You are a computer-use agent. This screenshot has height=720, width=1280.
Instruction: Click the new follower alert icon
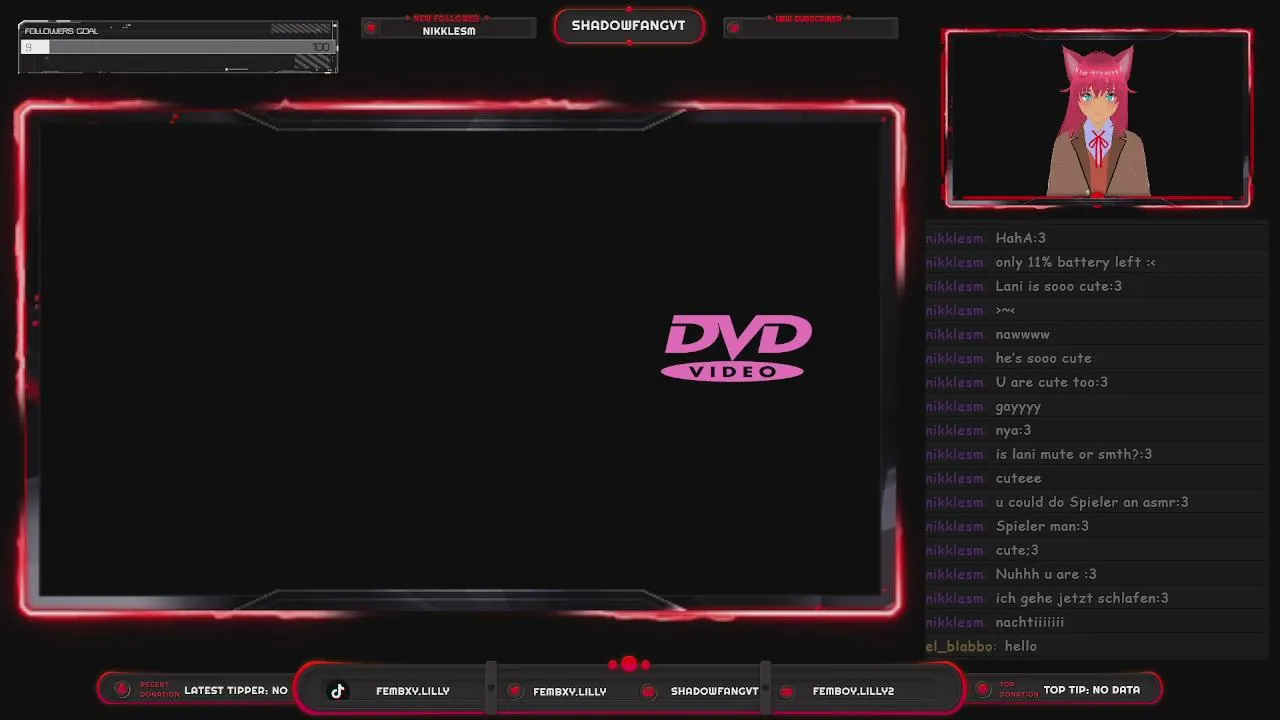click(x=371, y=28)
